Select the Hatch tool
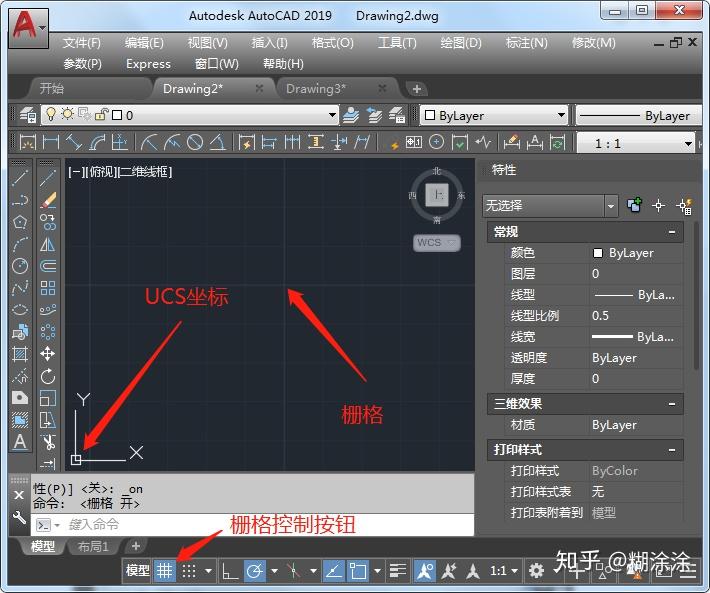 coord(20,354)
